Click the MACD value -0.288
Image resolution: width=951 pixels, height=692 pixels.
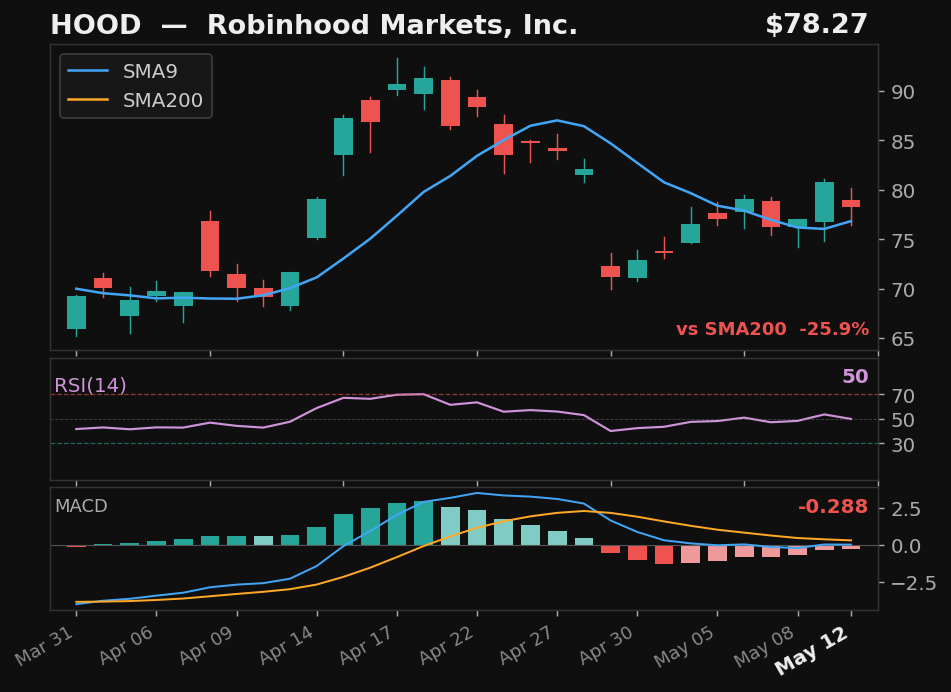(x=833, y=506)
